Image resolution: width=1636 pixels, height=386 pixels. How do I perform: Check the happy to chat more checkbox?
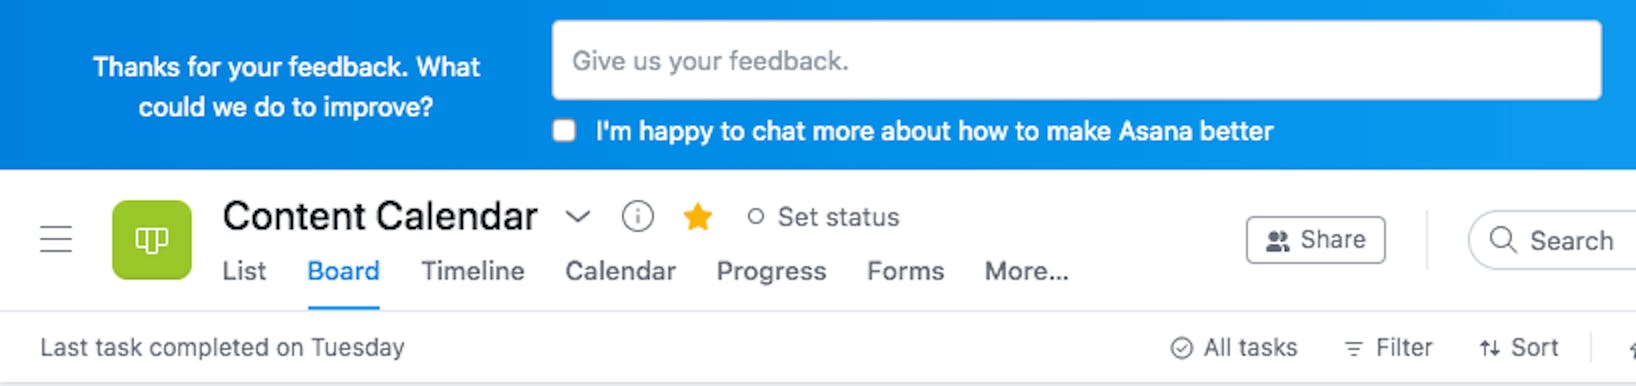[x=565, y=131]
